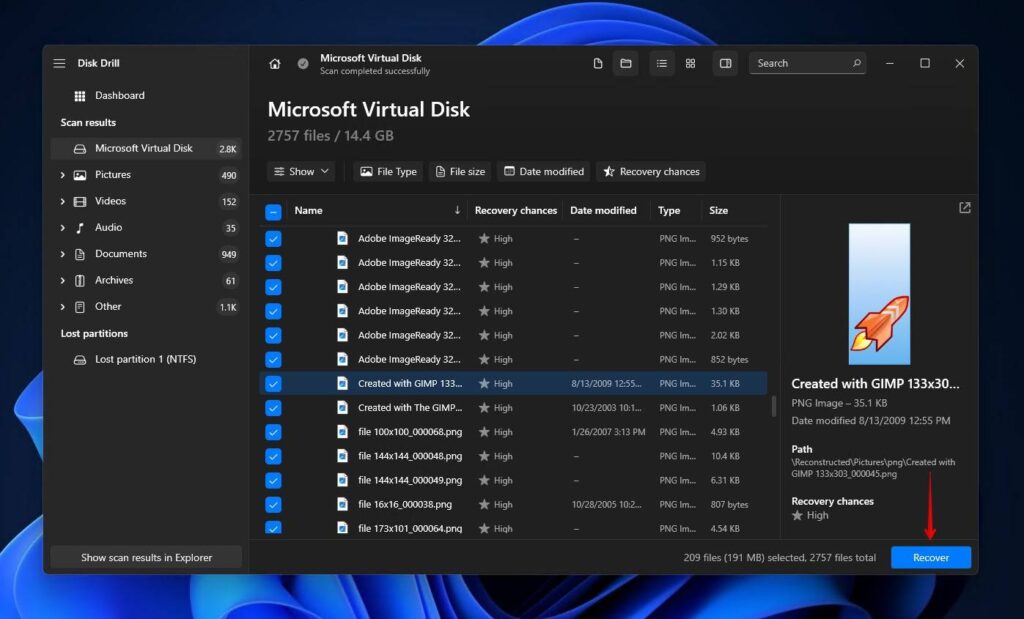This screenshot has height=619, width=1024.
Task: Switch to list view layout
Action: point(661,63)
